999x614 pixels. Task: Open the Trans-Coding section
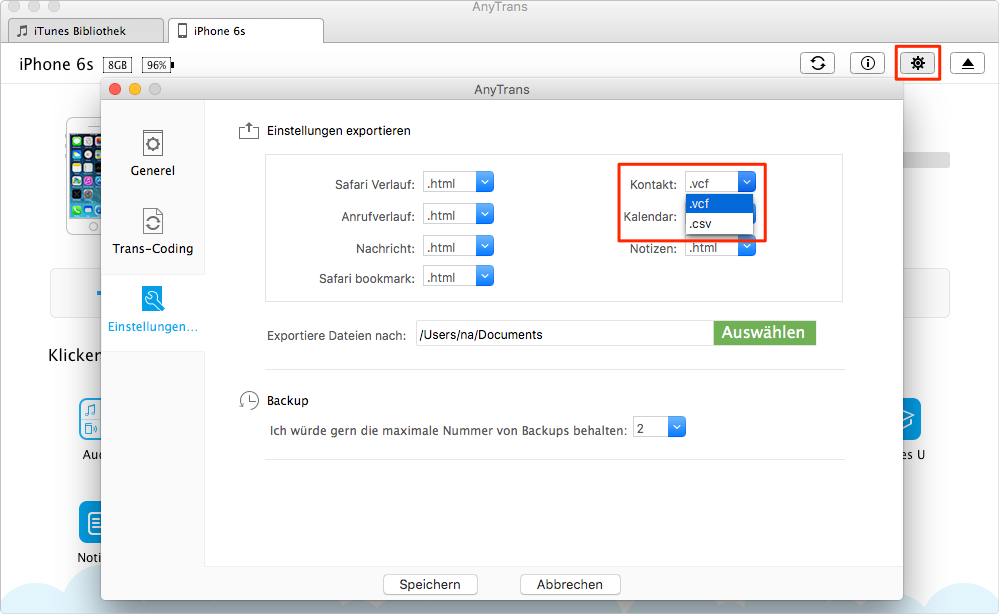[152, 232]
